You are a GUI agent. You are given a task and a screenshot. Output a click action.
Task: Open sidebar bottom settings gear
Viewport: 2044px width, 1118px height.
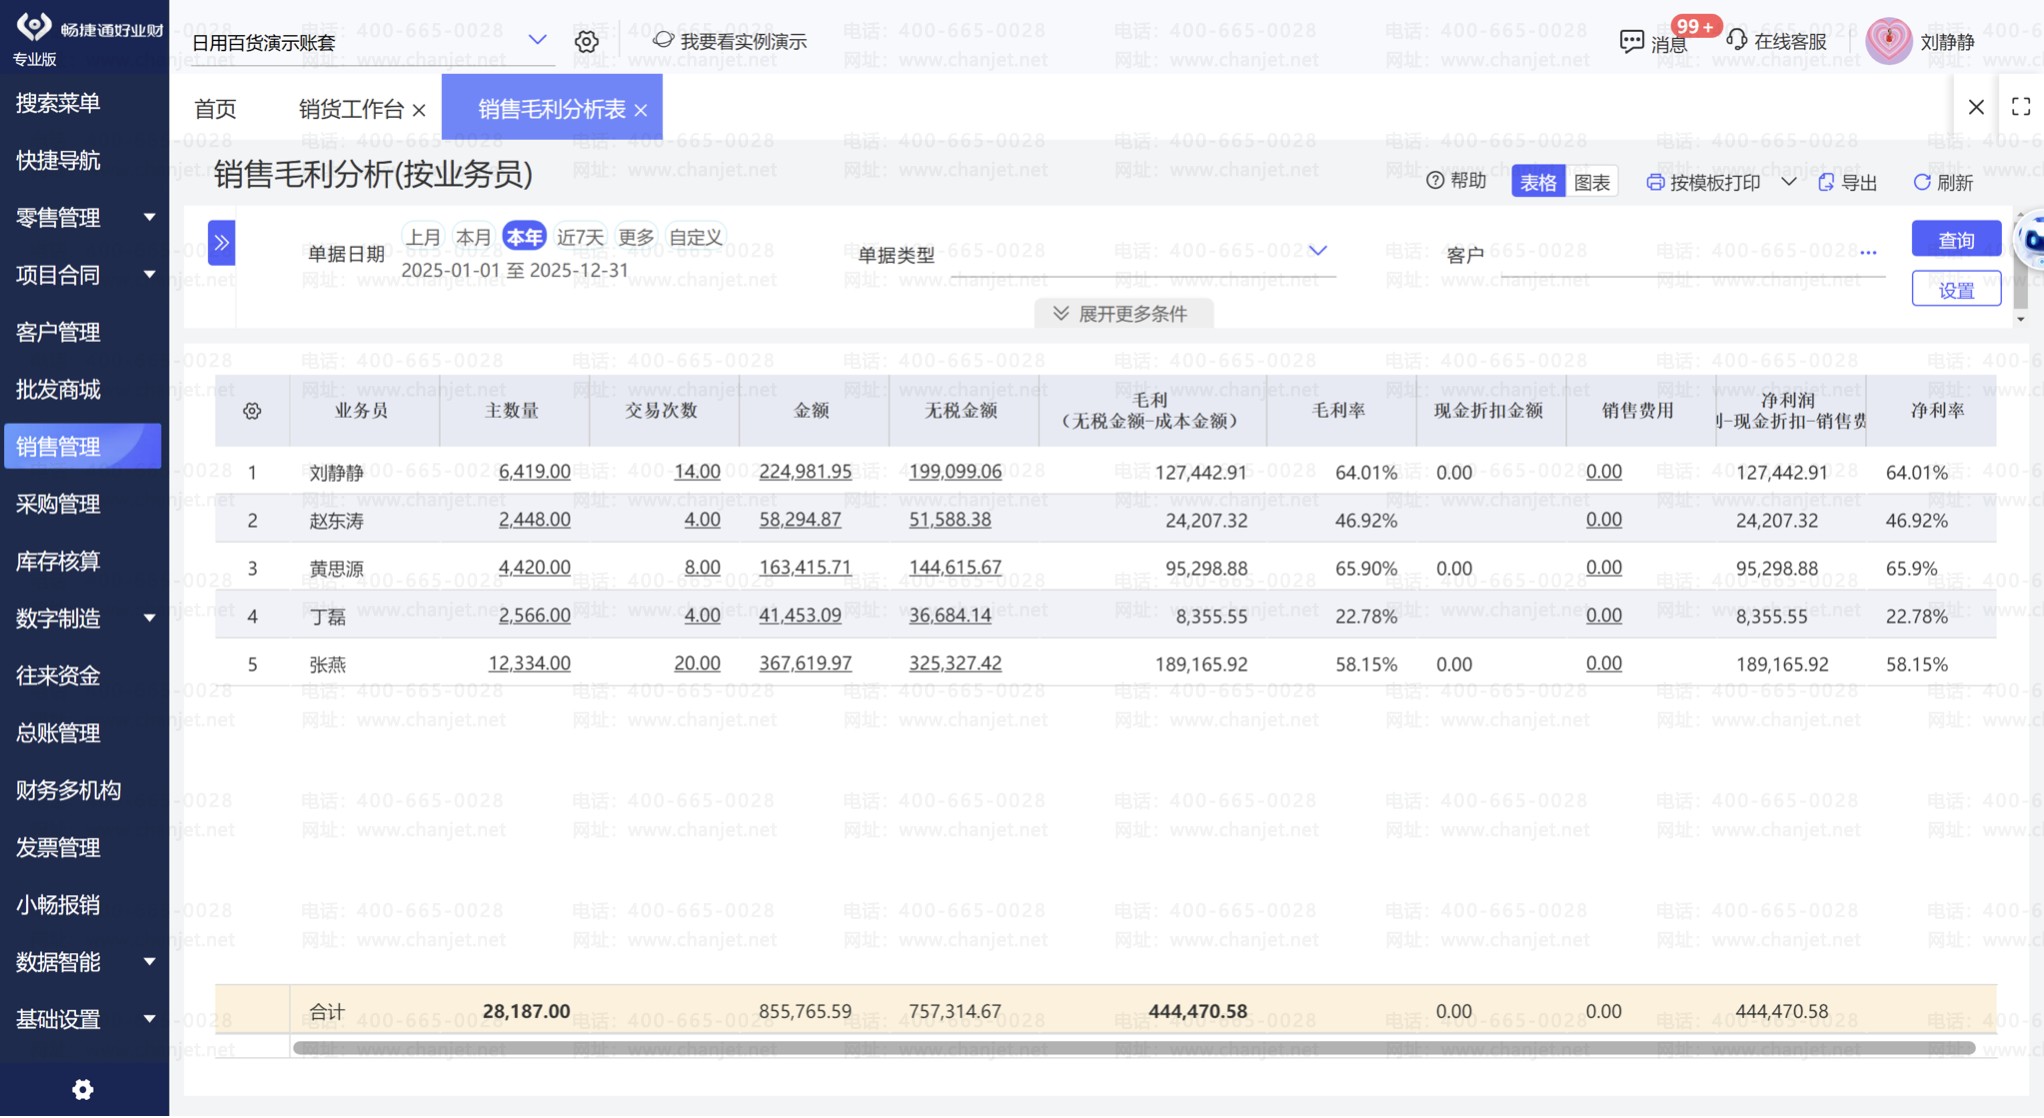(x=83, y=1090)
